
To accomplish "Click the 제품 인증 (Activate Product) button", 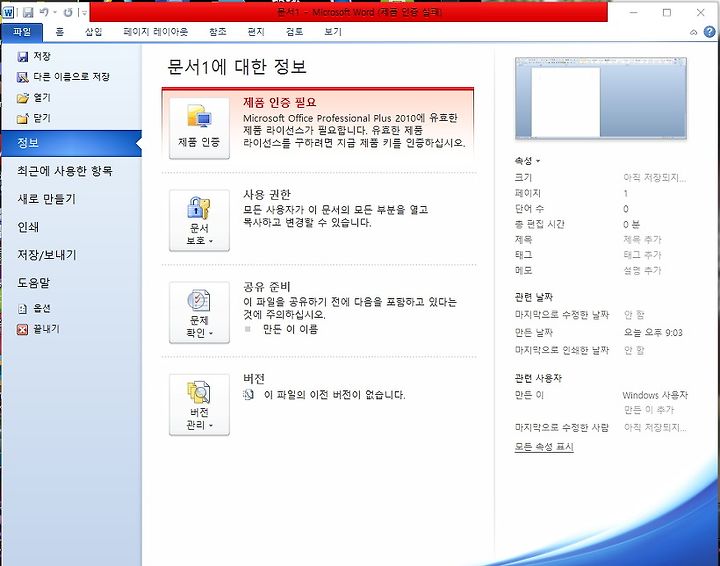I will click(199, 129).
